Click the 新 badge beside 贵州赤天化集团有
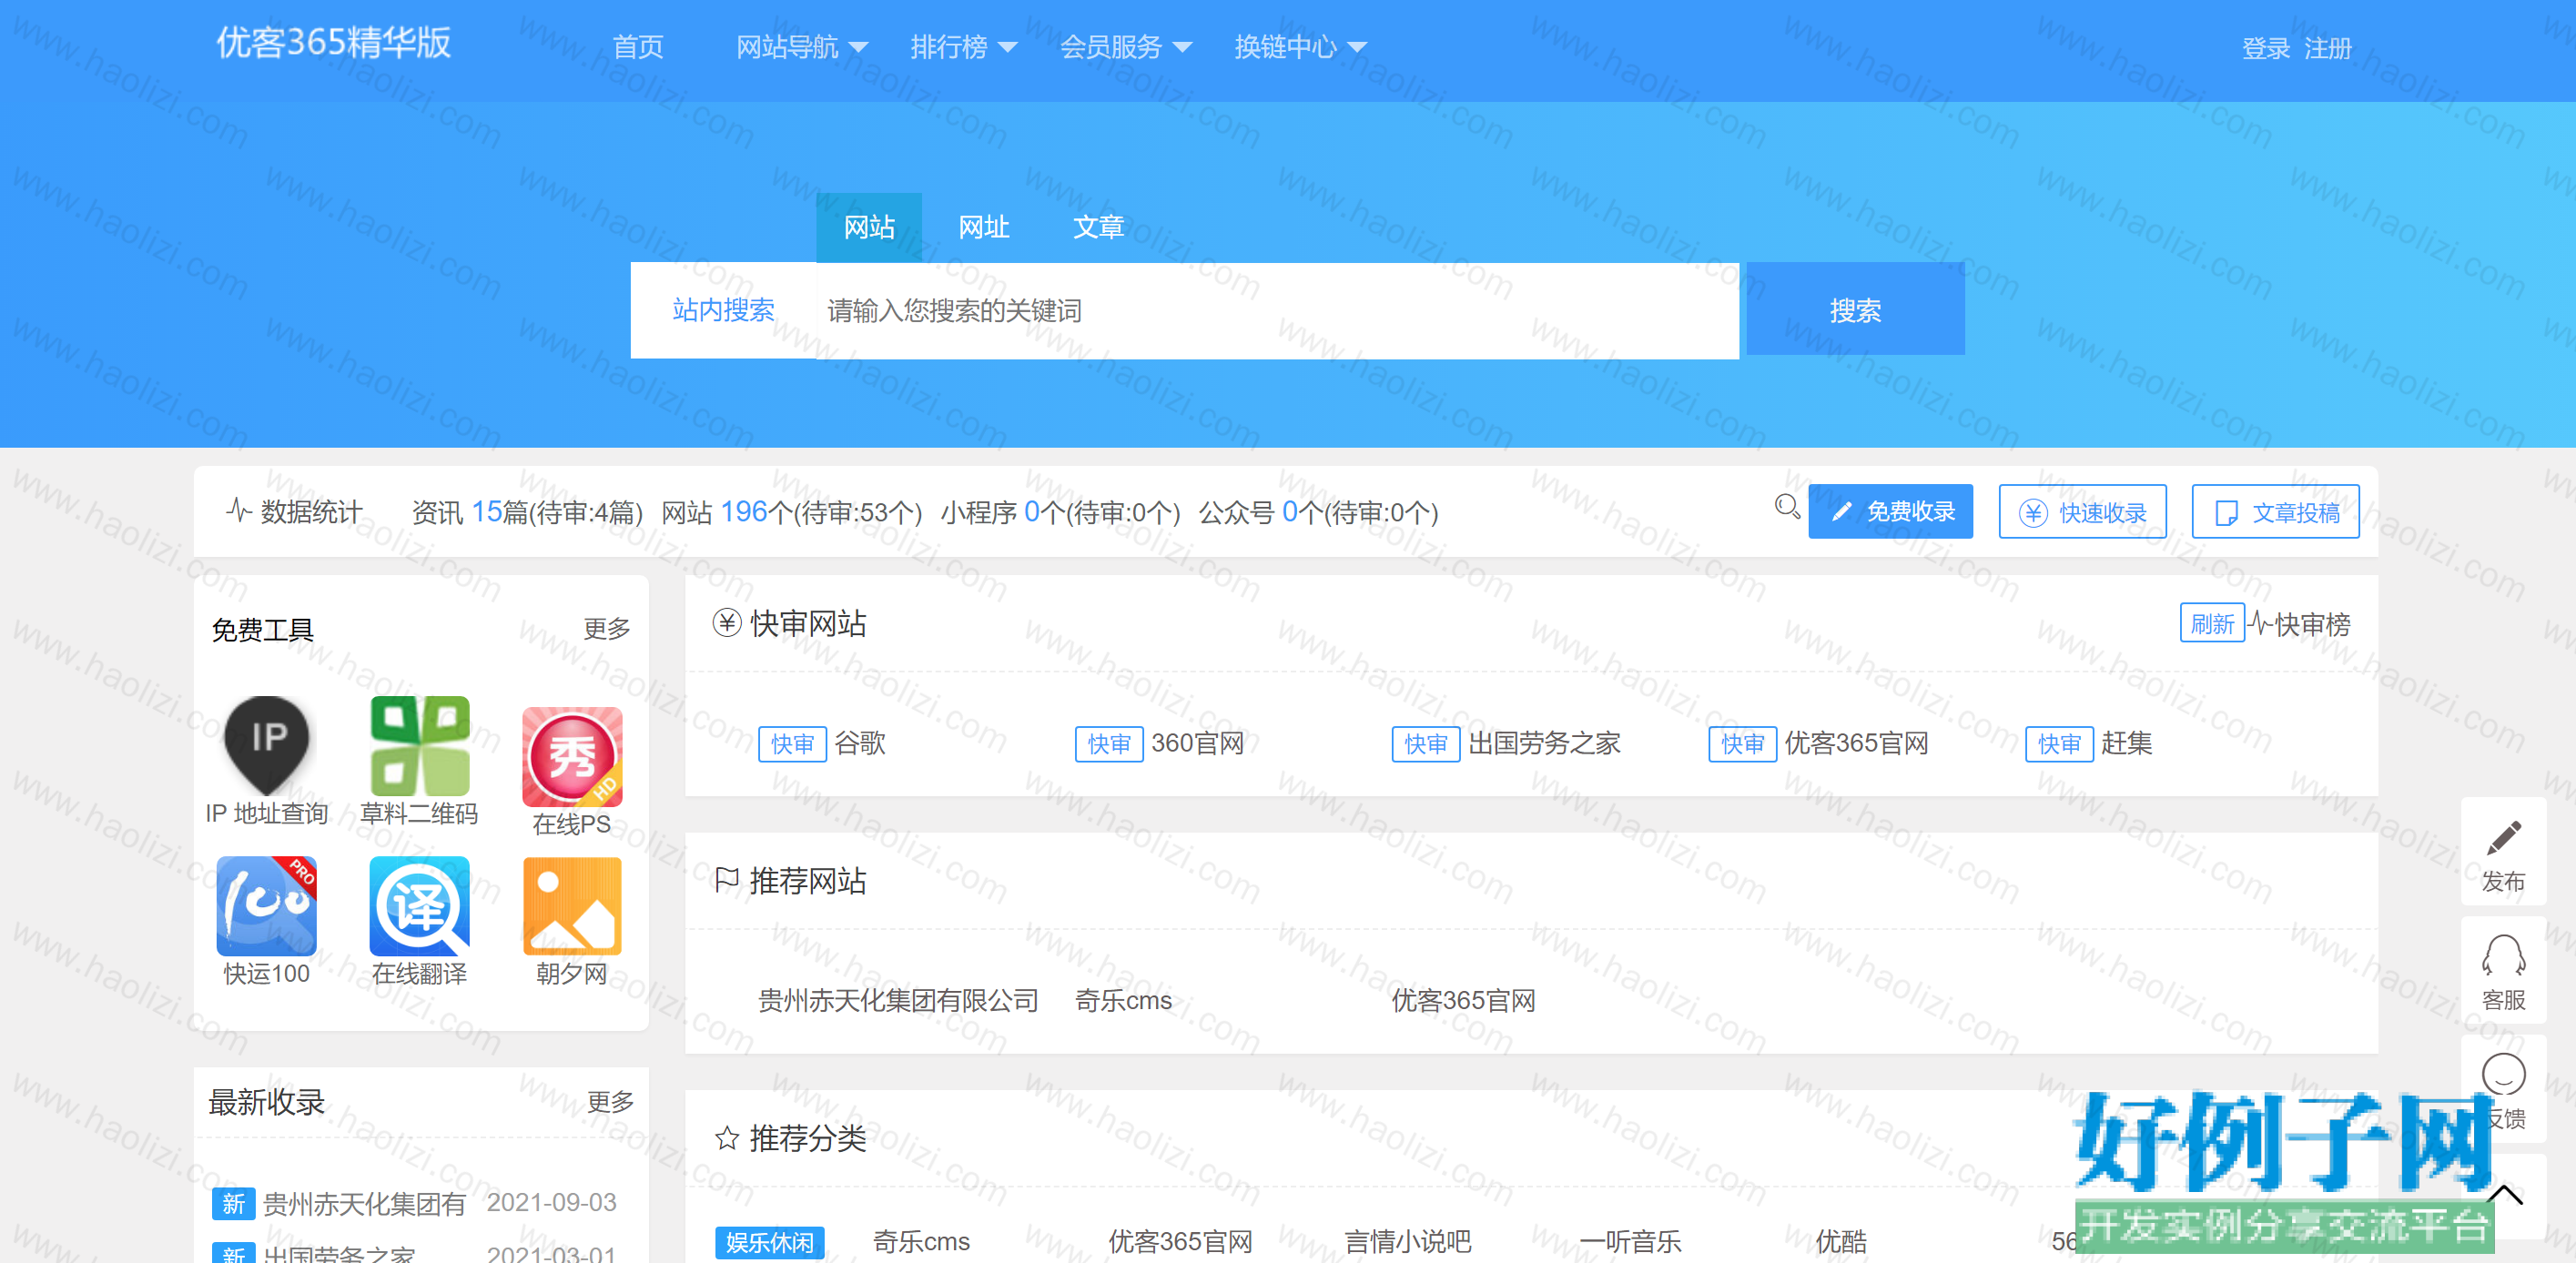Screen dimensions: 2576x1263 point(233,1204)
